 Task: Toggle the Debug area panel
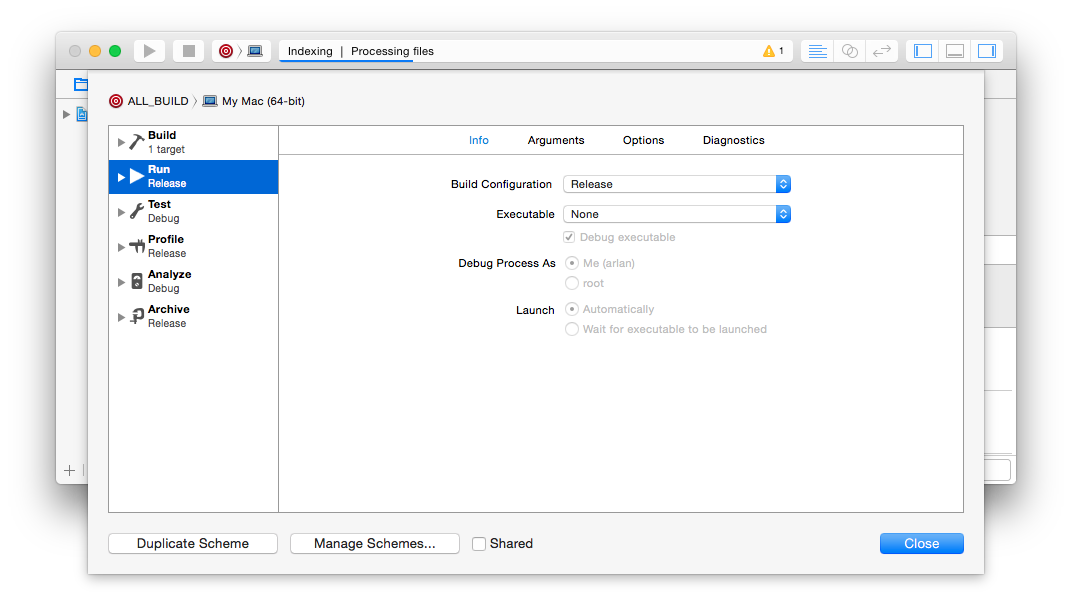point(955,51)
